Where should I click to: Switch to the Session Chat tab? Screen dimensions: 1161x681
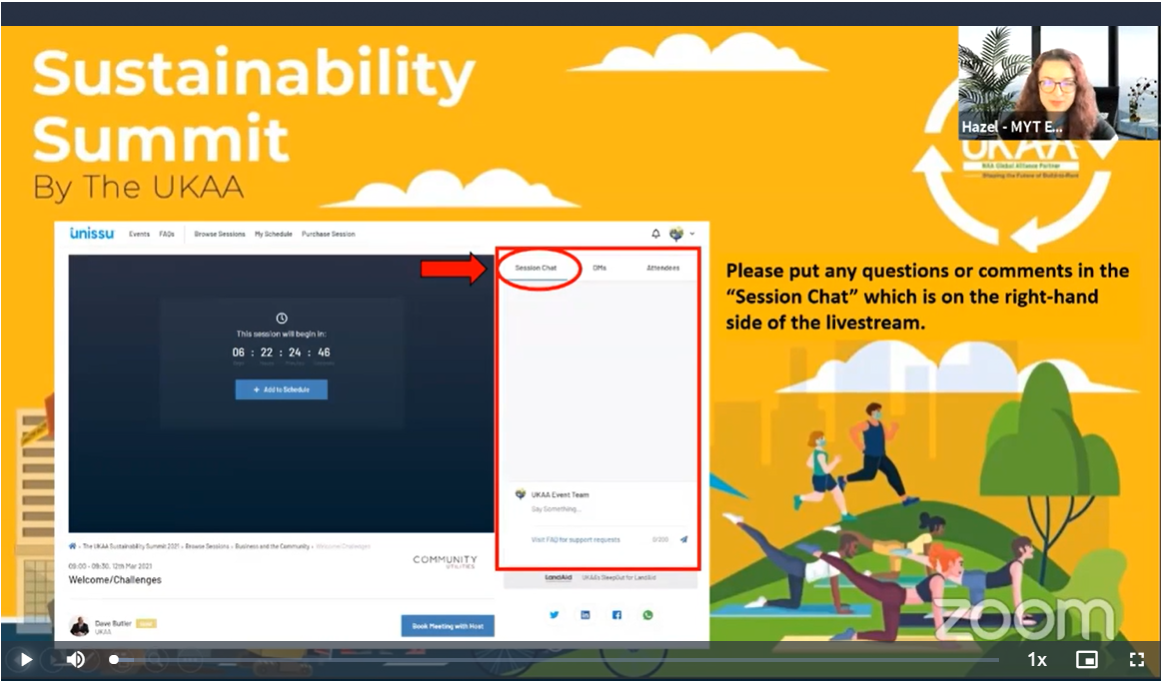point(536,268)
